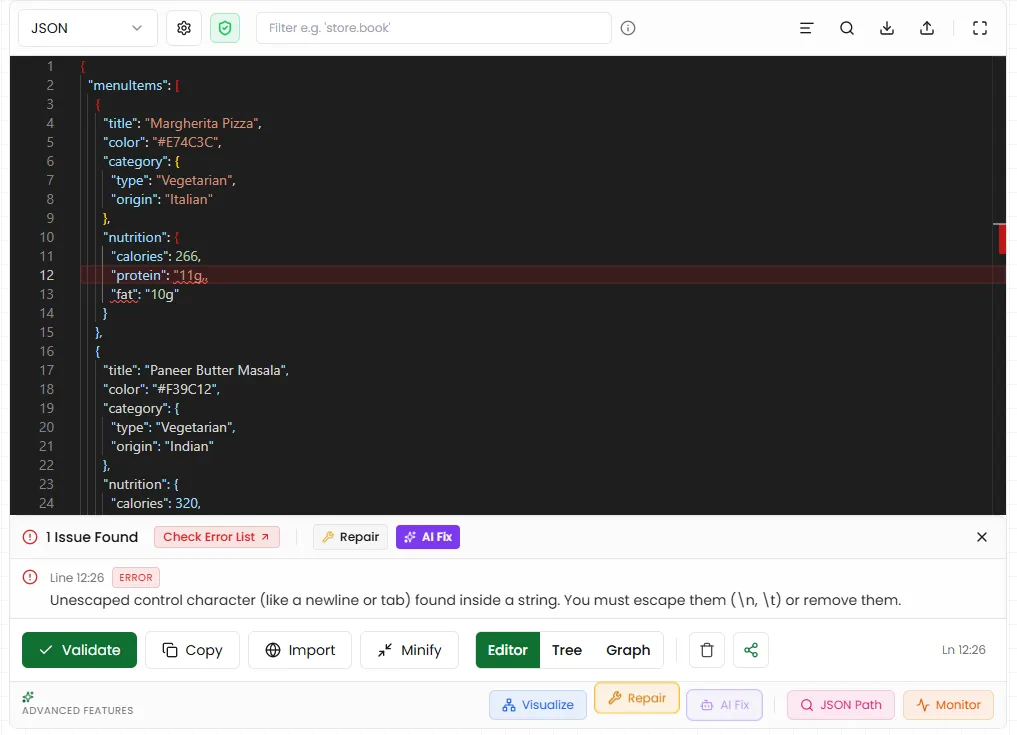Open the editor format options menu
Screen dimensions: 1017x735
(806, 28)
